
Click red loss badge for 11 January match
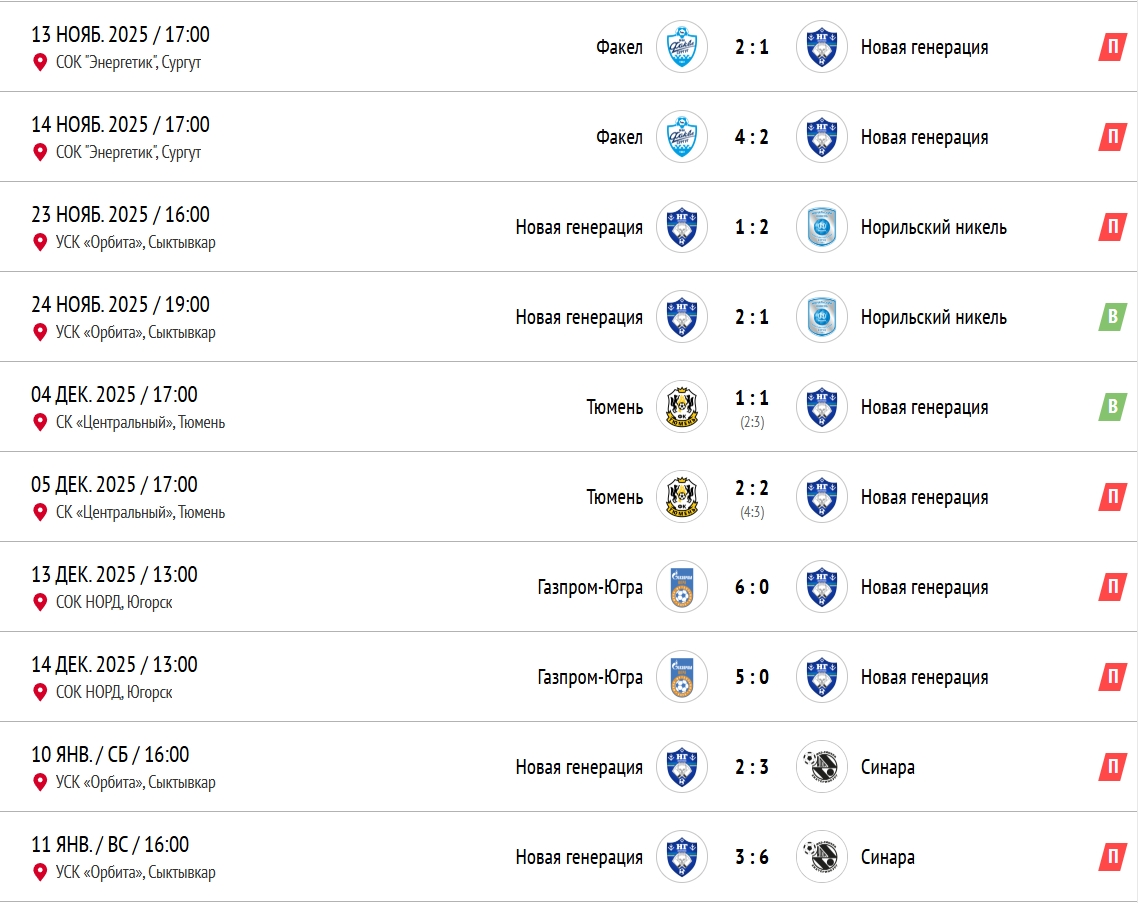point(1112,857)
